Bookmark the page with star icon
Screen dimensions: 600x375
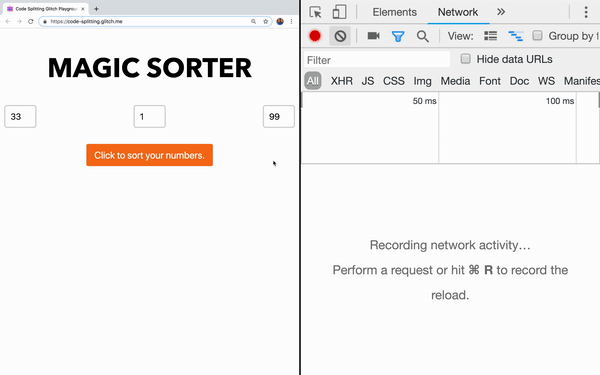coord(266,21)
